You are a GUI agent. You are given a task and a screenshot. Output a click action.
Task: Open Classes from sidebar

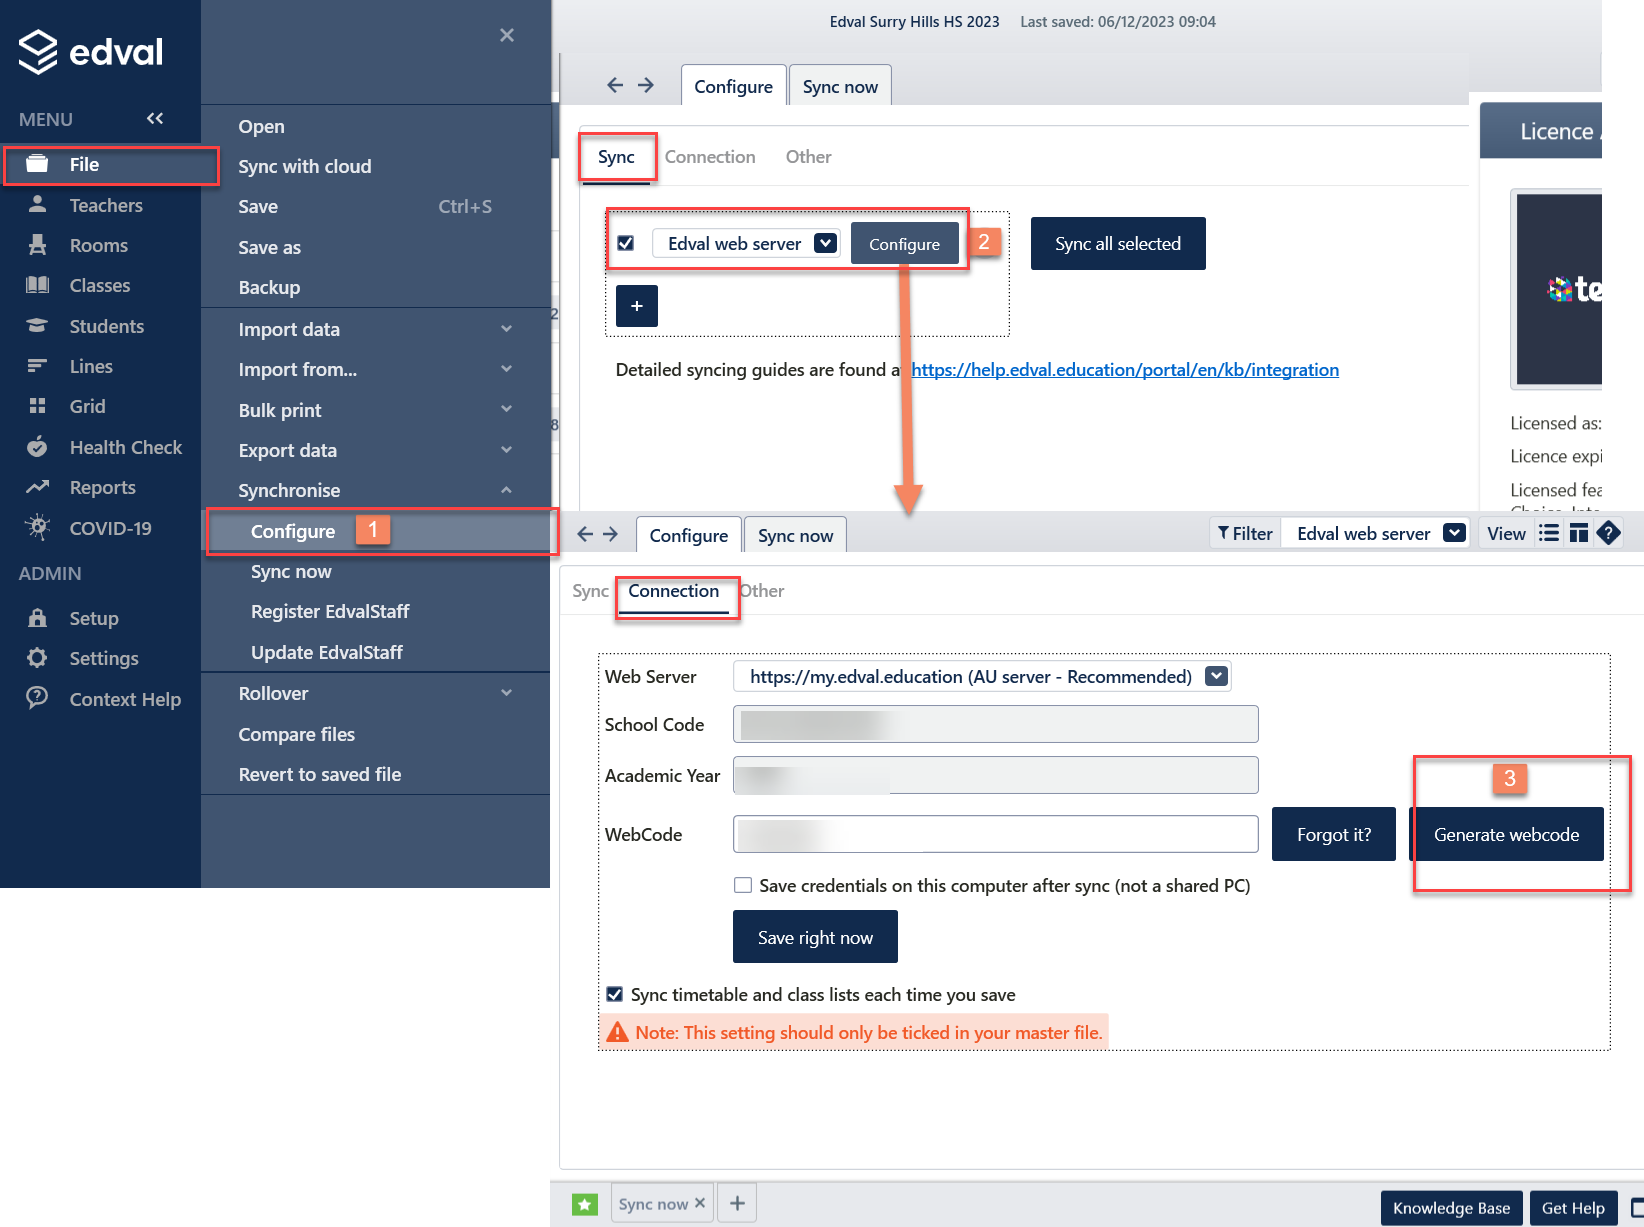[x=100, y=285]
